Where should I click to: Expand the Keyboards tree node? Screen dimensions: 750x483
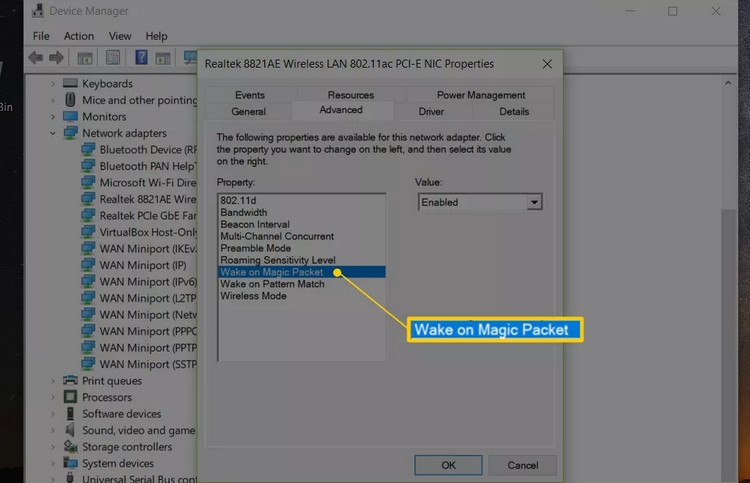click(x=53, y=84)
